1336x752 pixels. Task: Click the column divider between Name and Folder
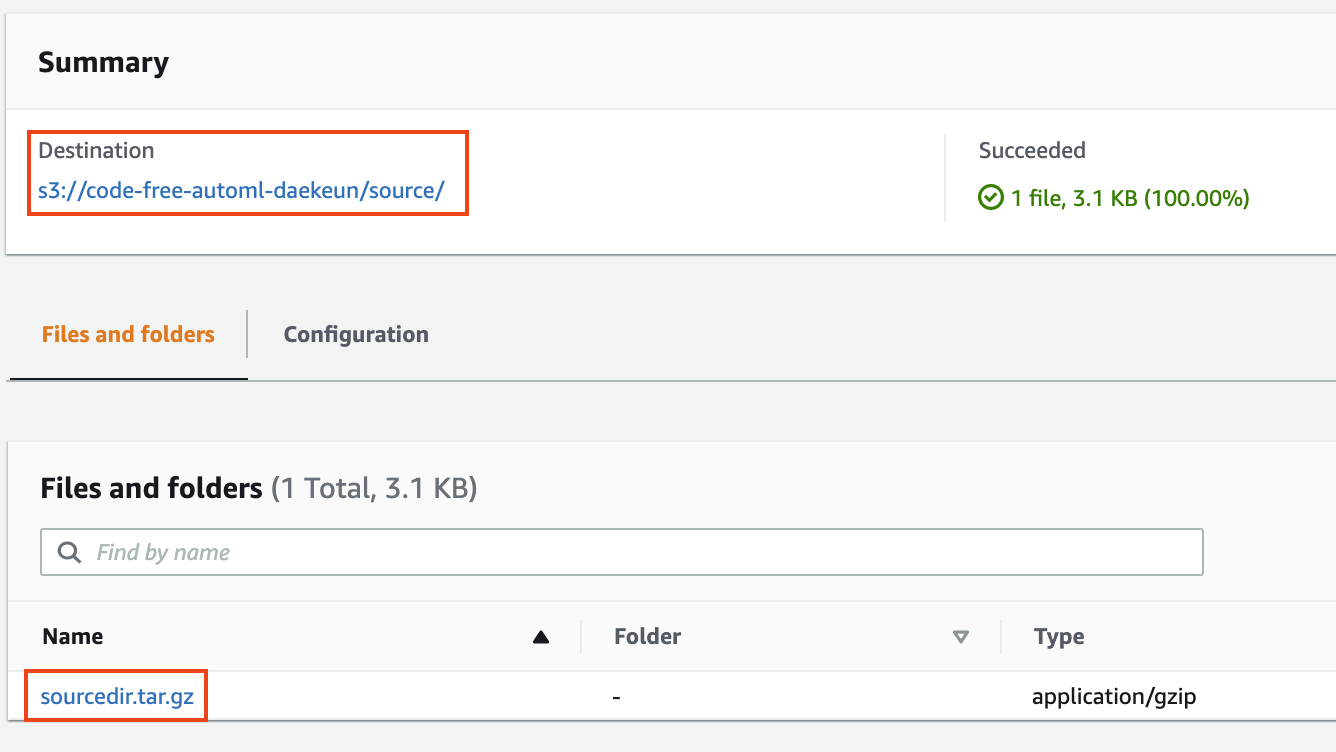tap(581, 636)
